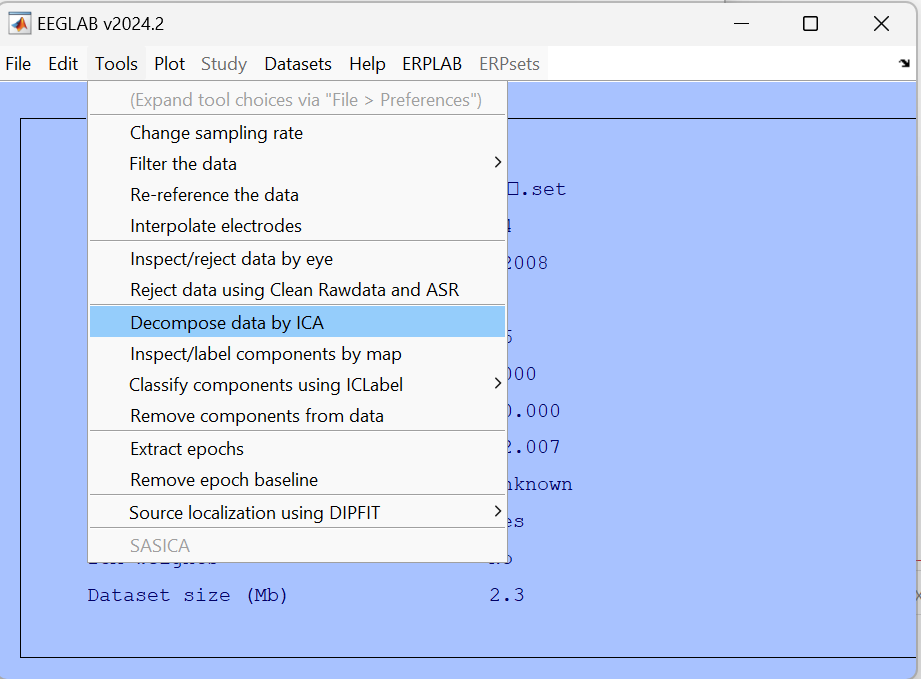The width and height of the screenshot is (921, 679).
Task: Choose Inspect/label components by map
Action: 297,354
